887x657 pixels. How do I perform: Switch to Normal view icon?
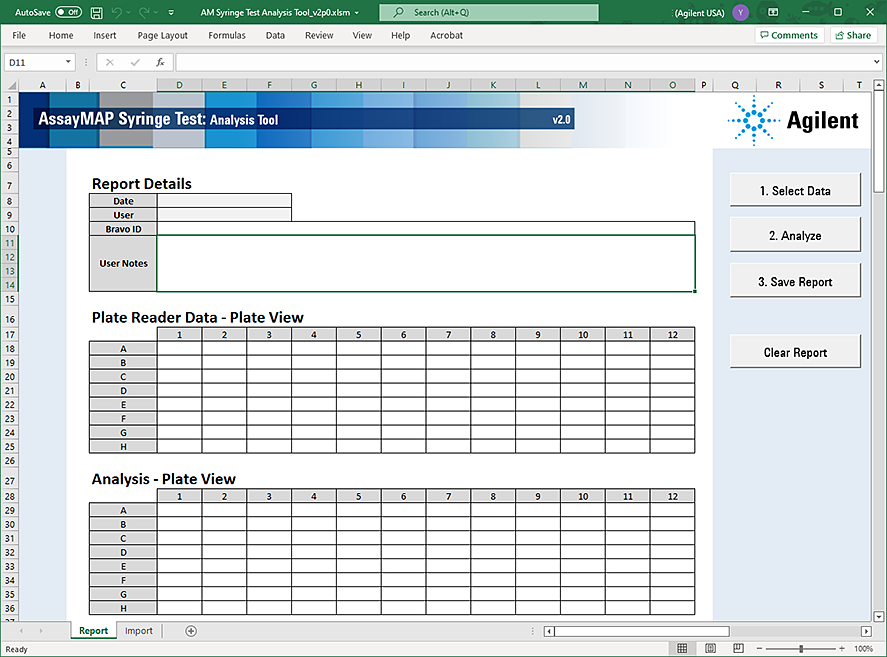pyautogui.click(x=682, y=649)
